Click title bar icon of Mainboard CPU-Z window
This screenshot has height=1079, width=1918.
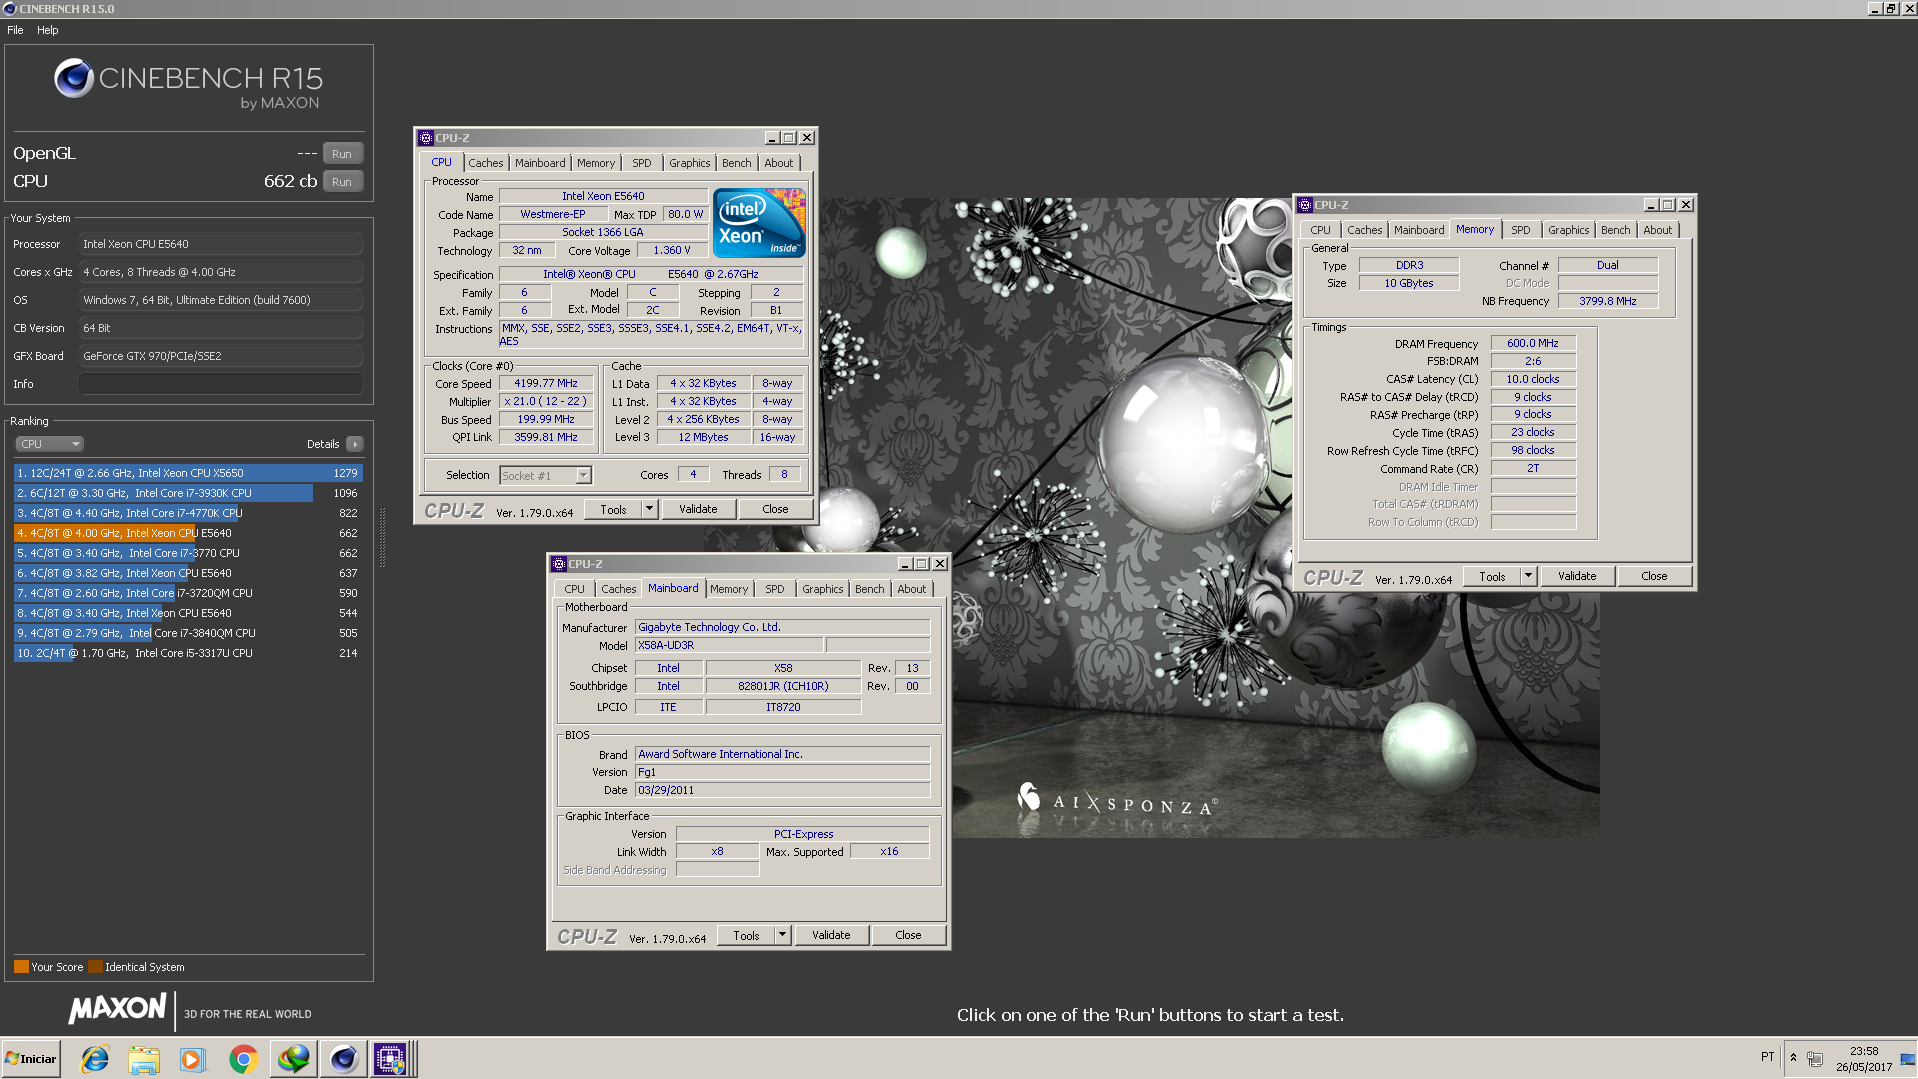(559, 564)
